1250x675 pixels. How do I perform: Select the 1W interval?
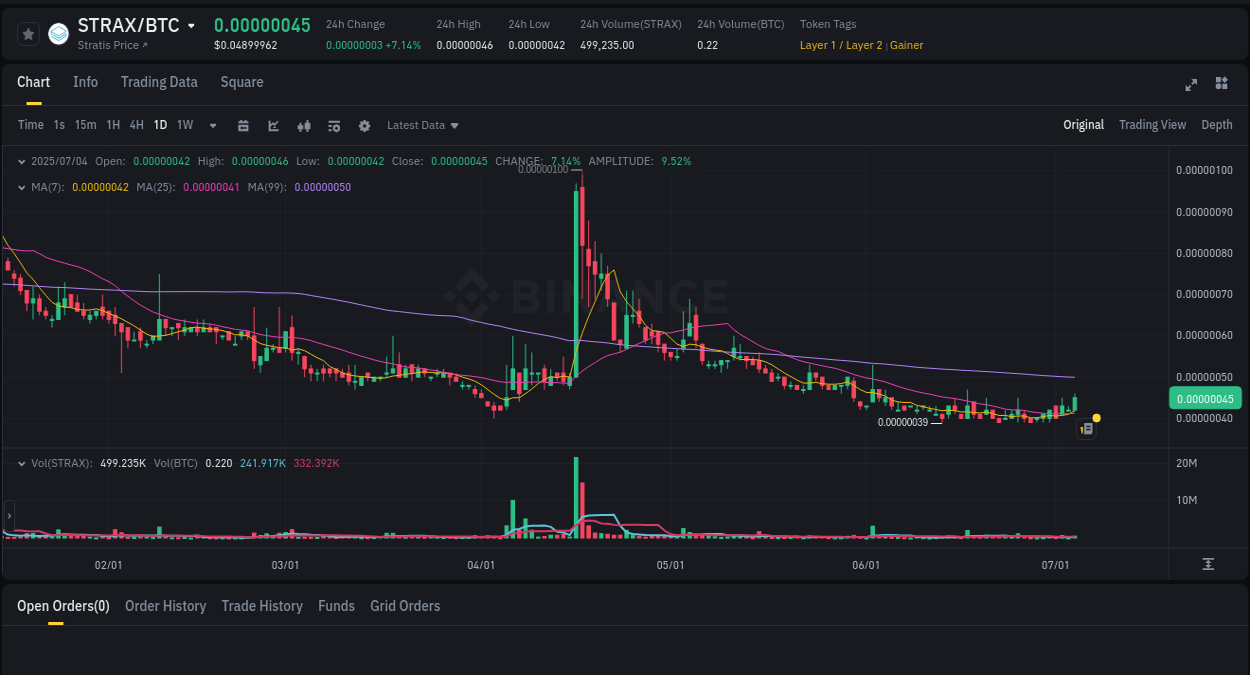coord(185,125)
